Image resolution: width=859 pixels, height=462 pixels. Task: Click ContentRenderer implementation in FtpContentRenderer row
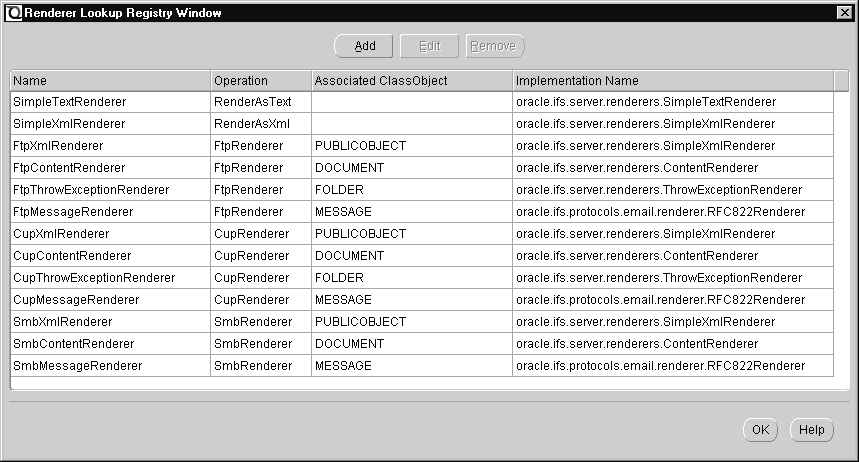[673, 168]
